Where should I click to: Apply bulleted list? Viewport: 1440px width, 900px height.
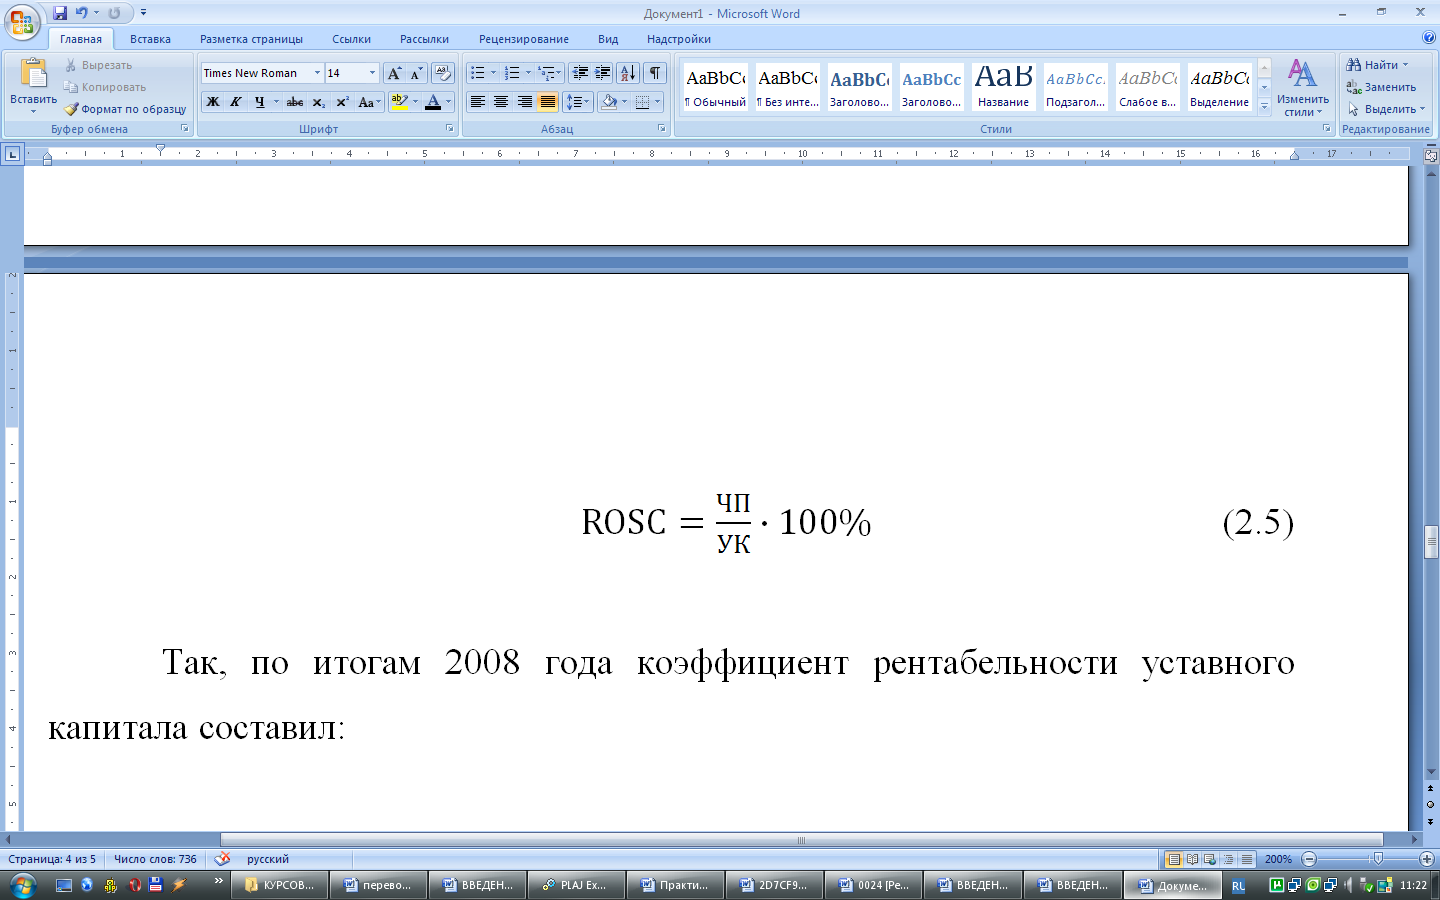[478, 73]
